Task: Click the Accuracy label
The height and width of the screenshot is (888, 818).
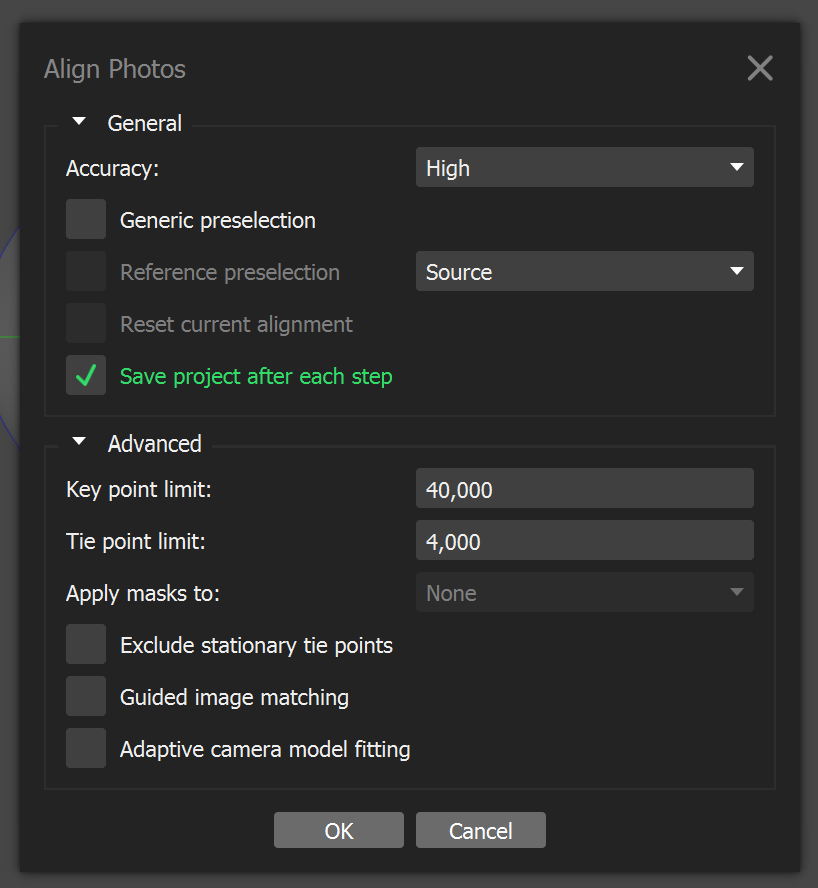Action: click(x=112, y=169)
